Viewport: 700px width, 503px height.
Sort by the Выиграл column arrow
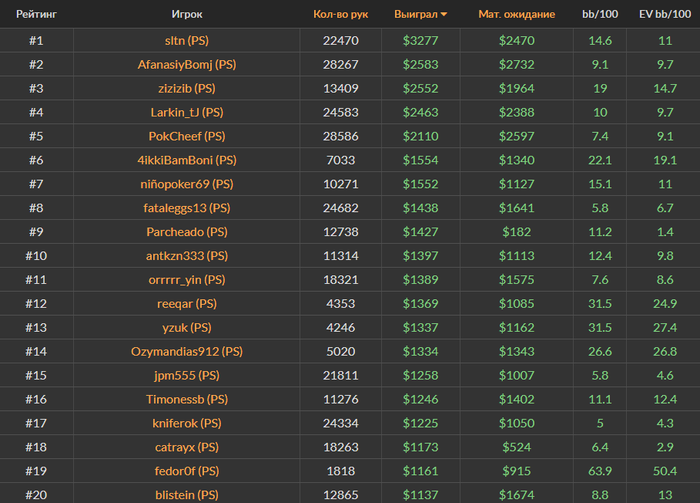pyautogui.click(x=444, y=15)
